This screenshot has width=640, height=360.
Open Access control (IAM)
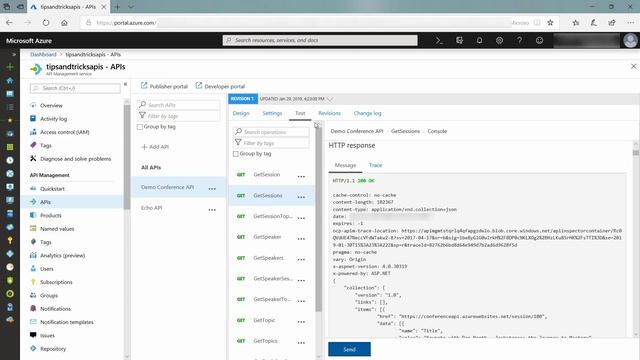tap(64, 132)
